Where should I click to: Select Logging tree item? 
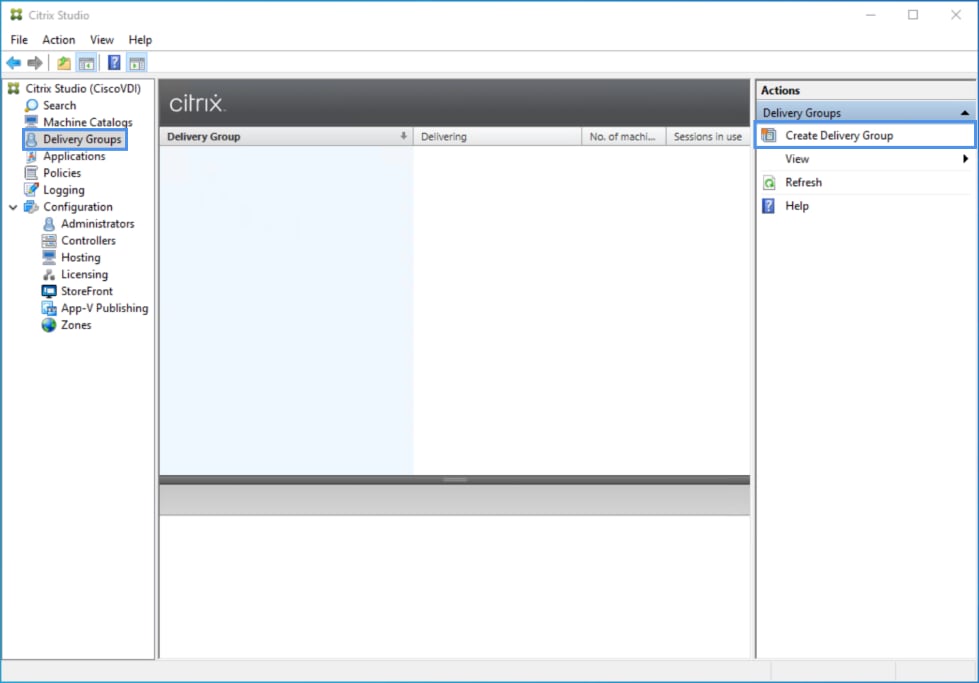pyautogui.click(x=64, y=190)
